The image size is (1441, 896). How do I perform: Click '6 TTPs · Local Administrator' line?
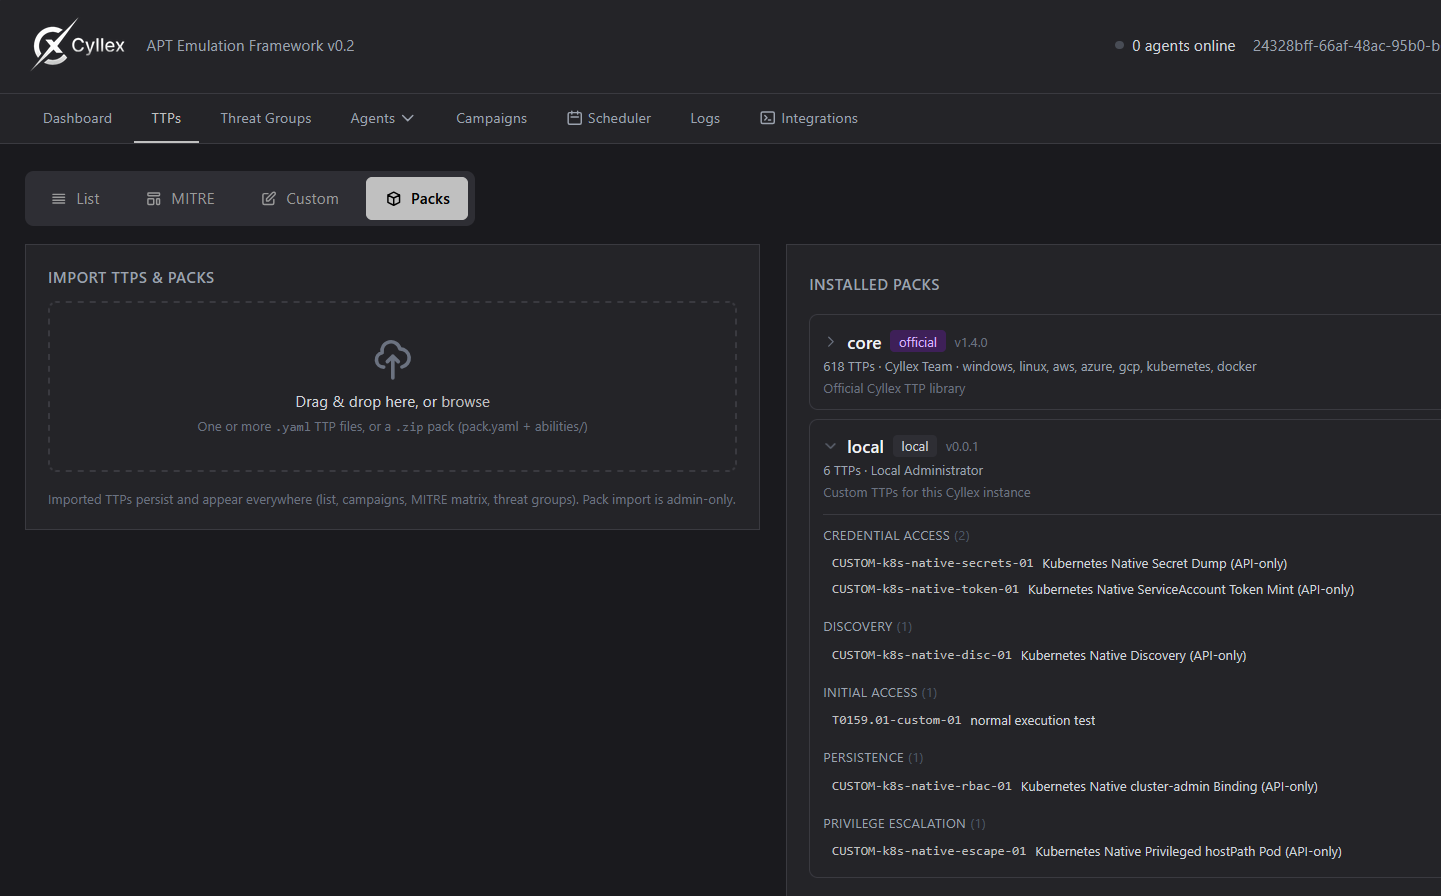(903, 471)
